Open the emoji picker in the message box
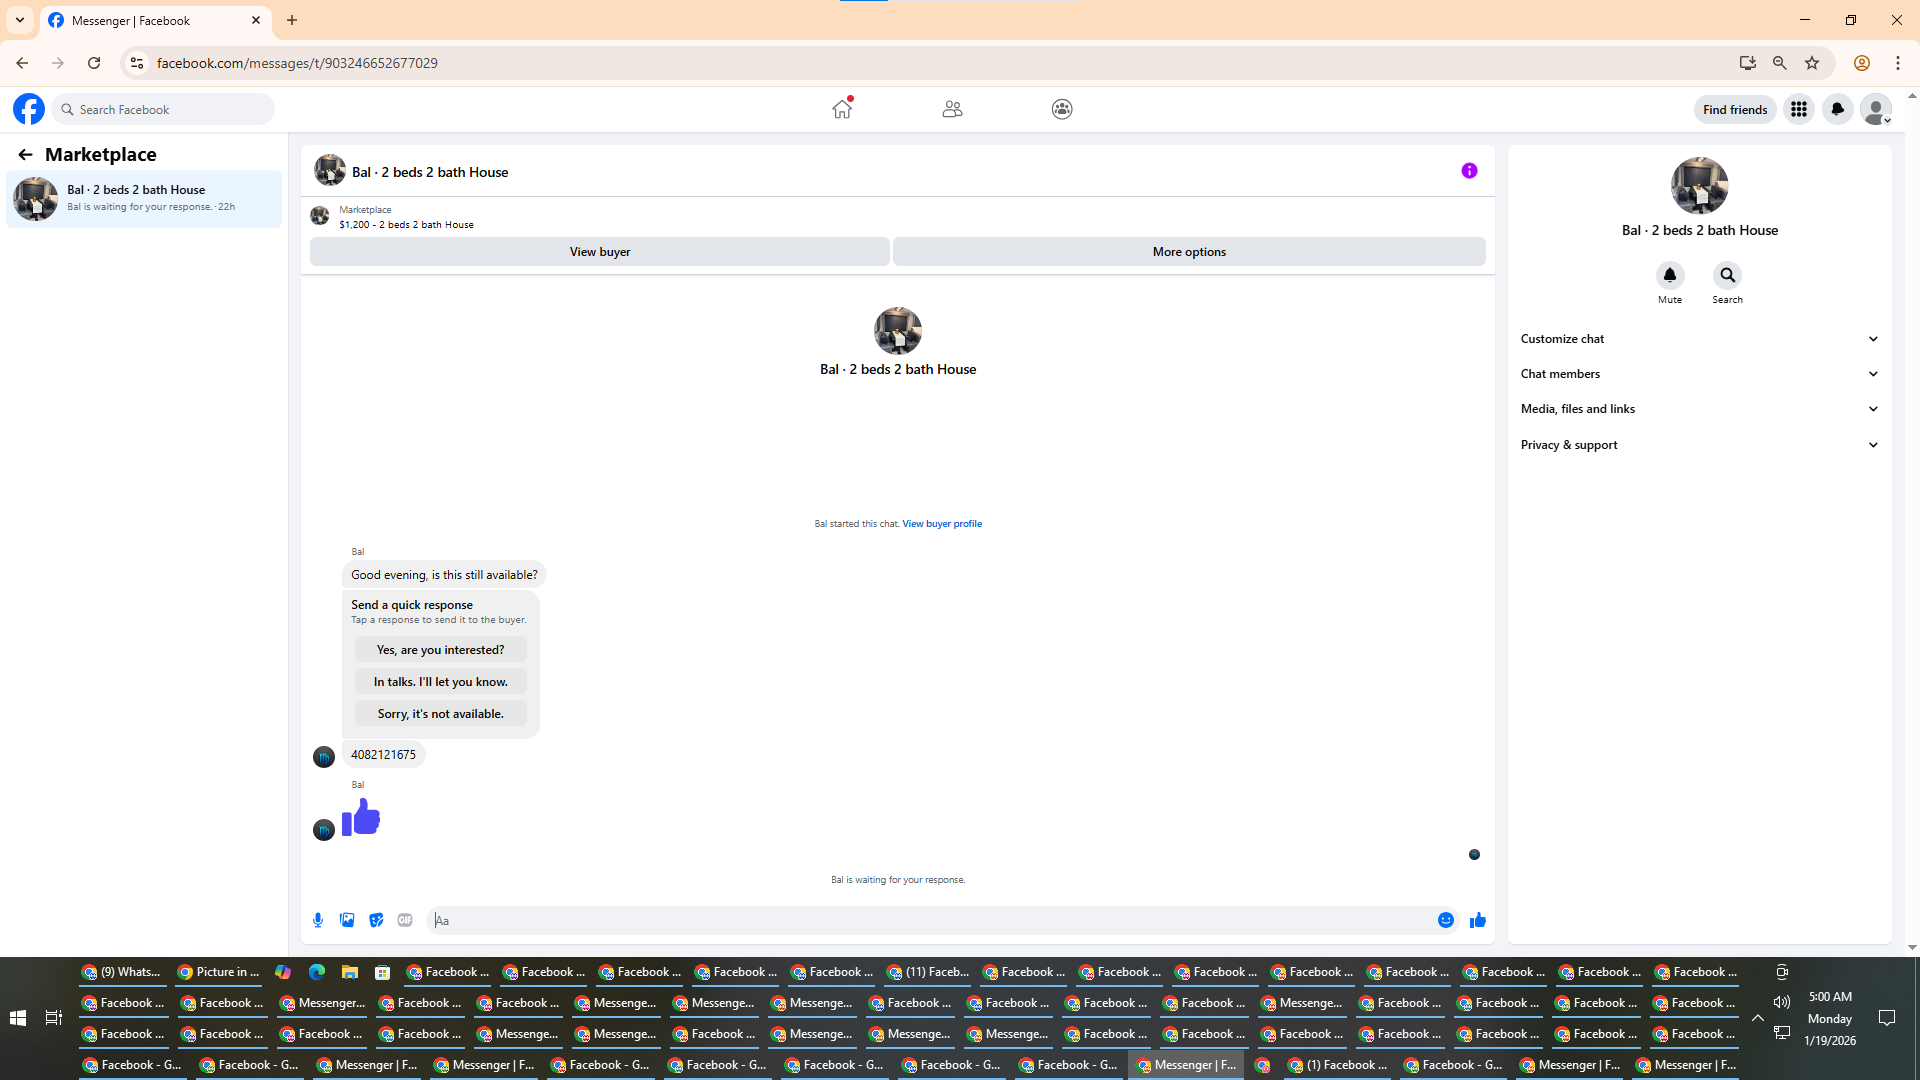This screenshot has width=1920, height=1080. pos(1446,920)
